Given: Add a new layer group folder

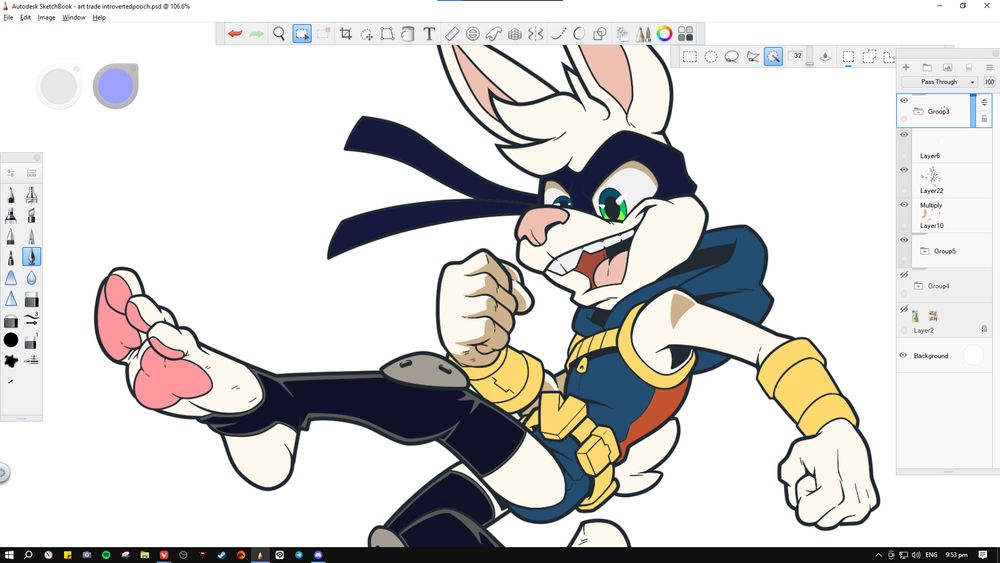Looking at the screenshot, I should pyautogui.click(x=927, y=67).
